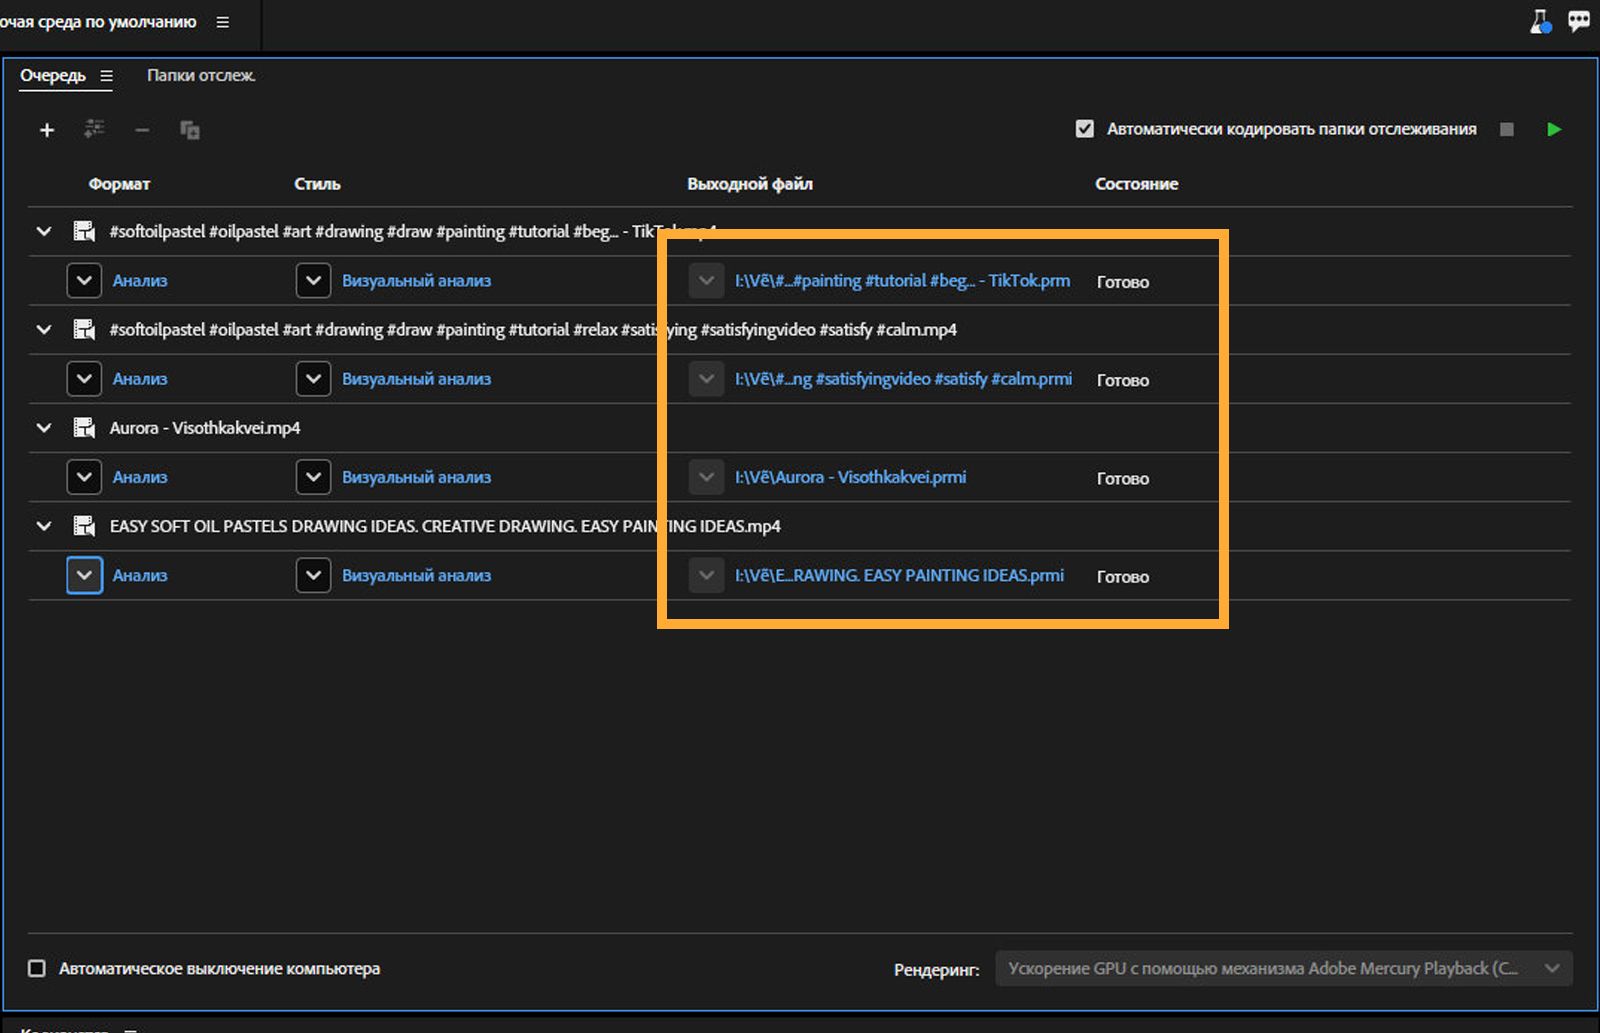Open the Рендеринг GPU acceleration dropdown
The width and height of the screenshot is (1600, 1033).
point(1283,968)
